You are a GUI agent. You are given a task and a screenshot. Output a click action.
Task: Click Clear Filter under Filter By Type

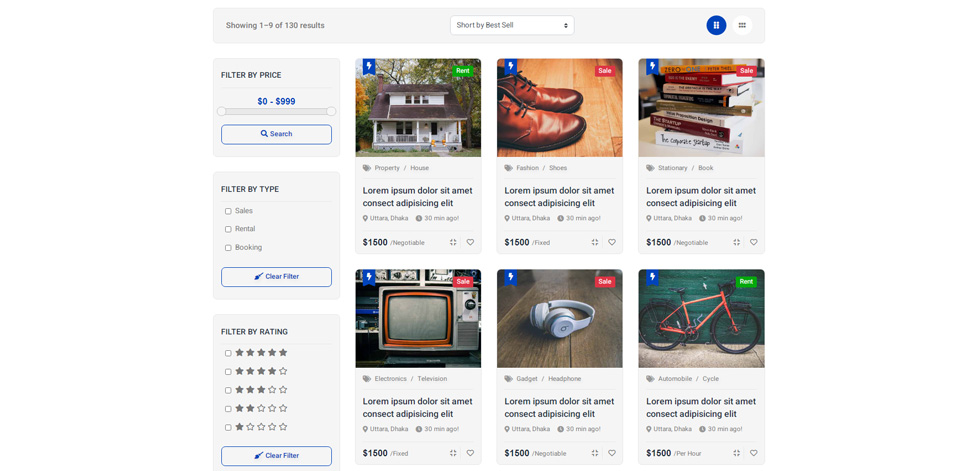pyautogui.click(x=276, y=277)
